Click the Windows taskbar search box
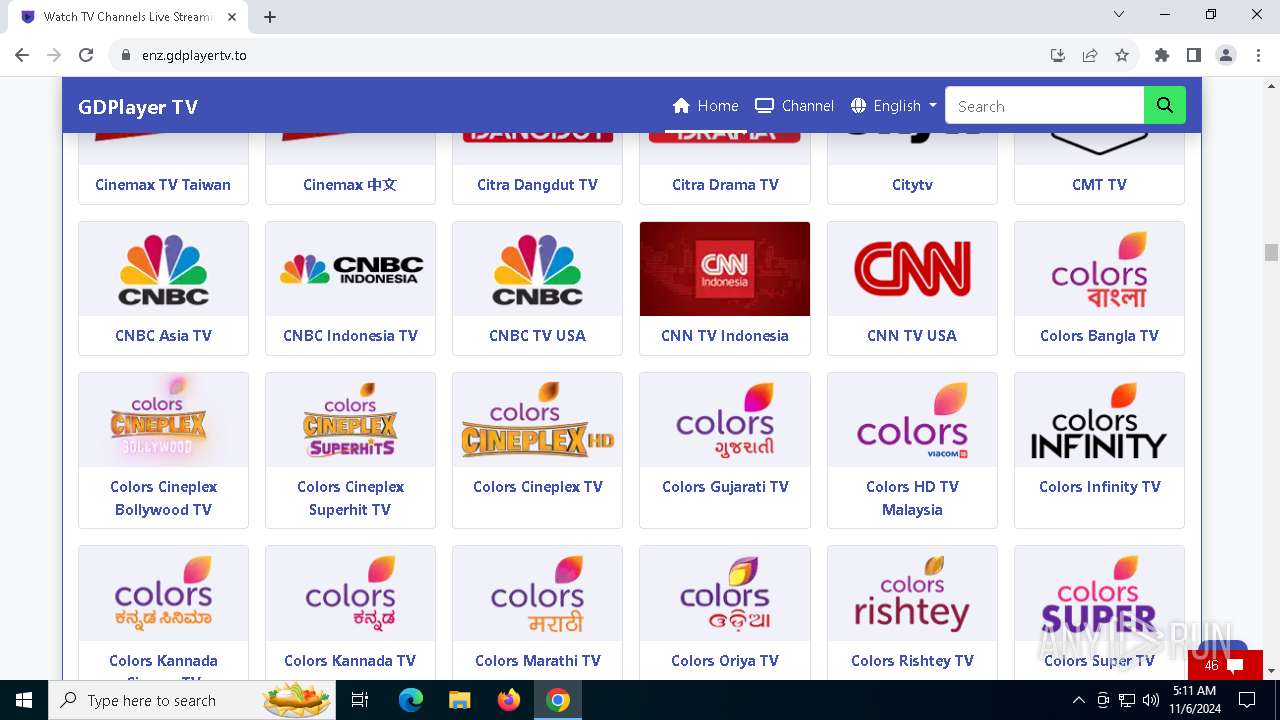Image resolution: width=1280 pixels, height=720 pixels. (190, 700)
